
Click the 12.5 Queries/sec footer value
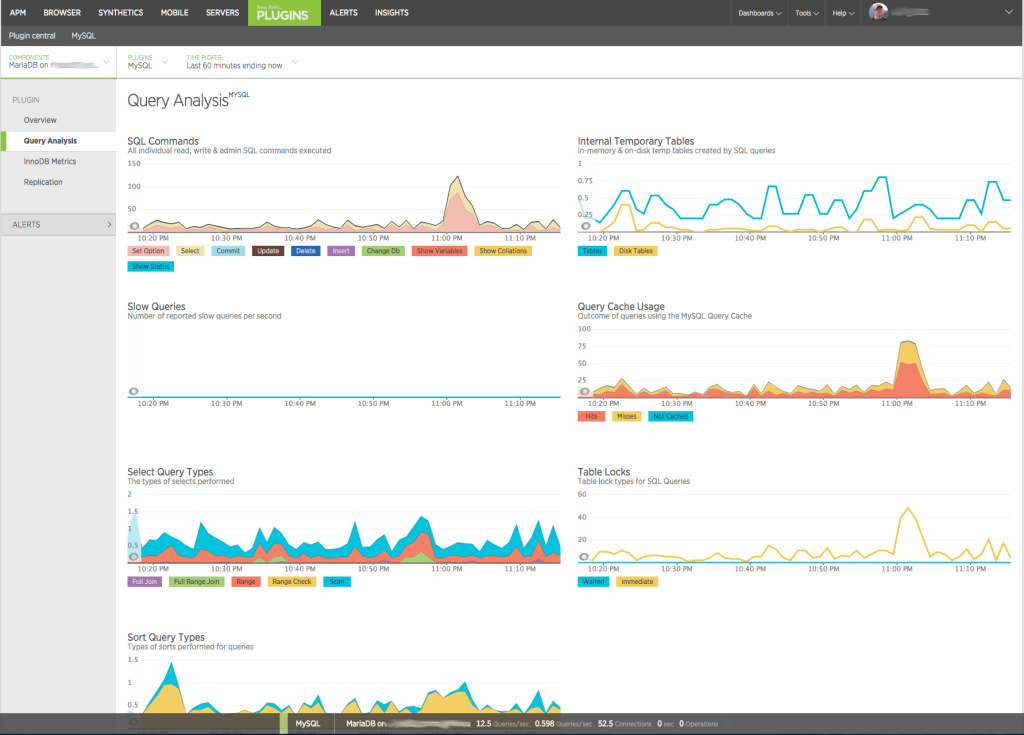(x=502, y=724)
